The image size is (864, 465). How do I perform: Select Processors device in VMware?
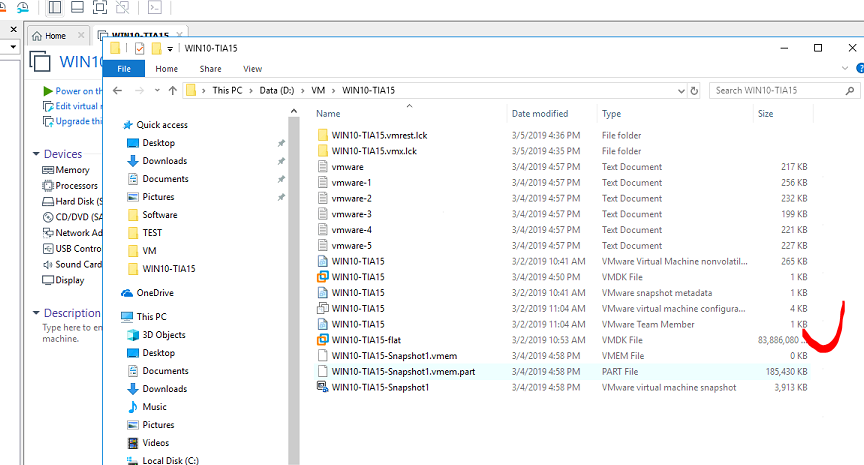(71, 186)
